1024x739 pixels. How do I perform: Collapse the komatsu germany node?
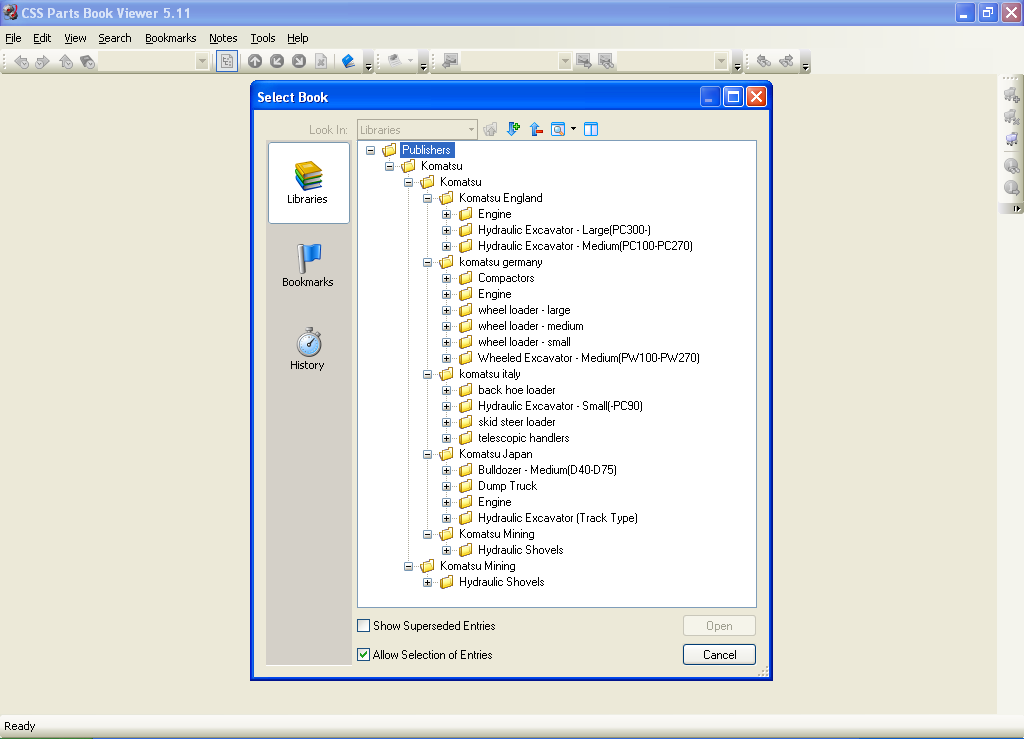click(x=428, y=262)
